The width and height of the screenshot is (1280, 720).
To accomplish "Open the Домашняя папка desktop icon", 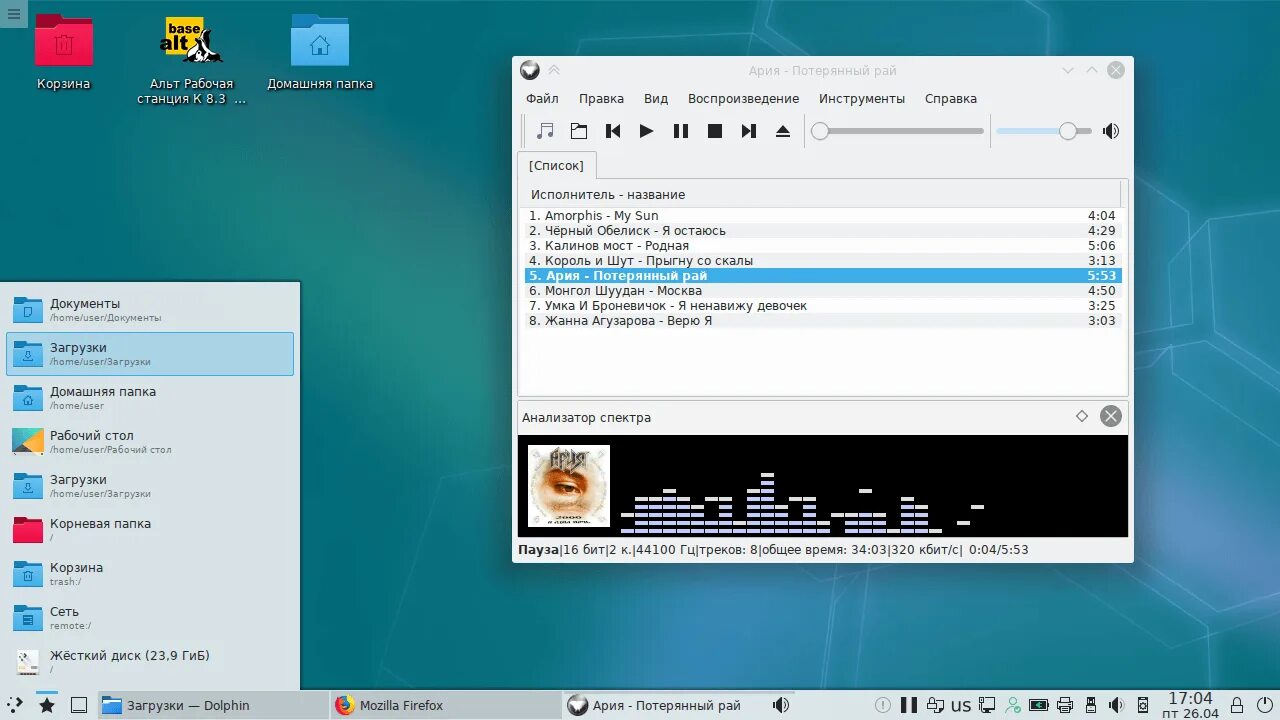I will 320,53.
